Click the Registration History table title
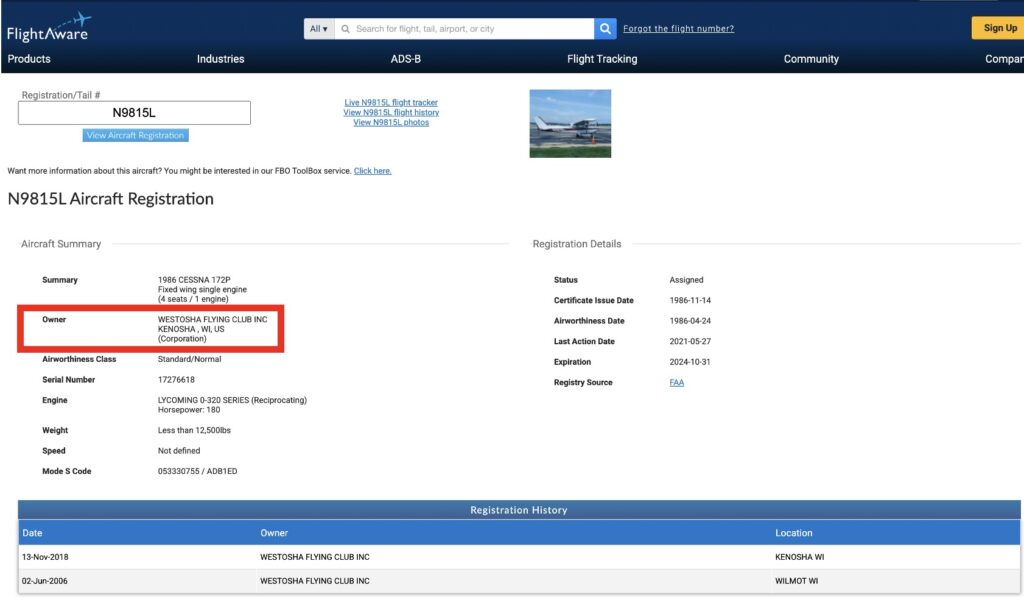Screen dimensions: 1024x597 click(519, 510)
